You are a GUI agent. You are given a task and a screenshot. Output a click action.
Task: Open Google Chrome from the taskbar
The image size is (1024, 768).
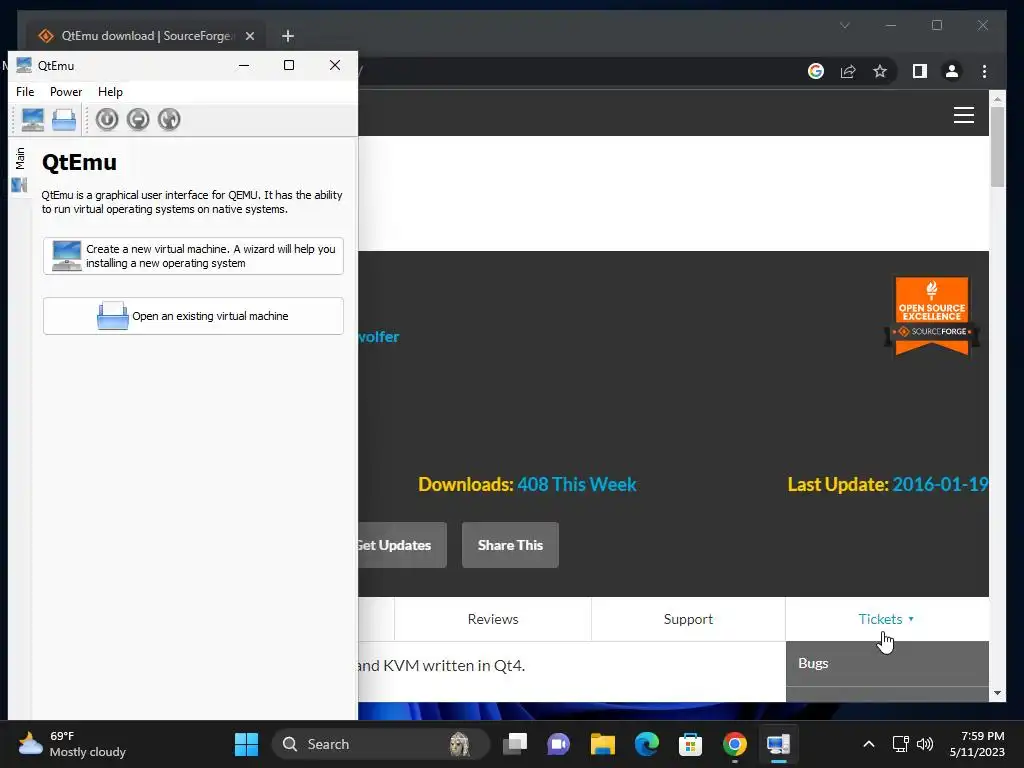pyautogui.click(x=735, y=744)
